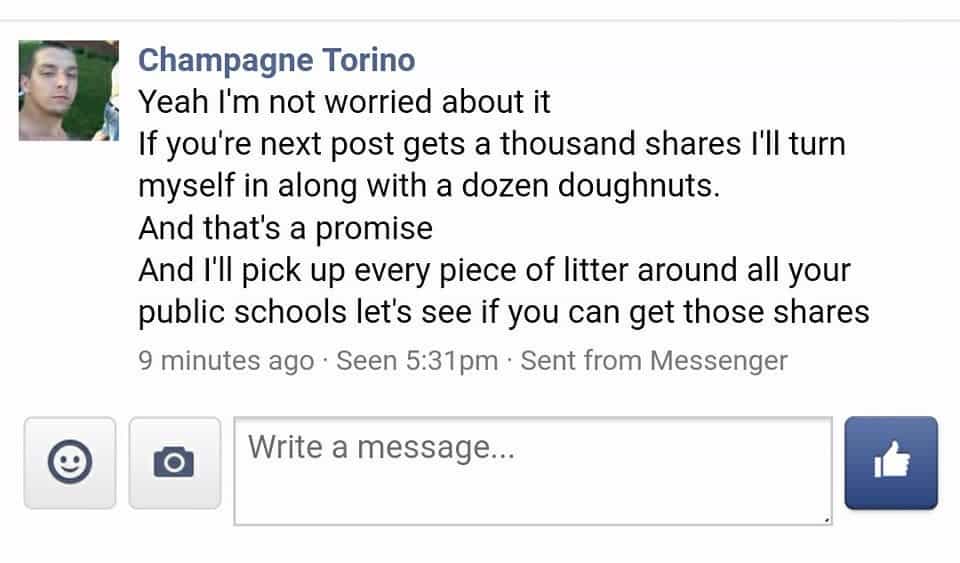Screen dimensions: 960x563
Task: Click the "Sent from Messenger" label
Action: [x=654, y=361]
